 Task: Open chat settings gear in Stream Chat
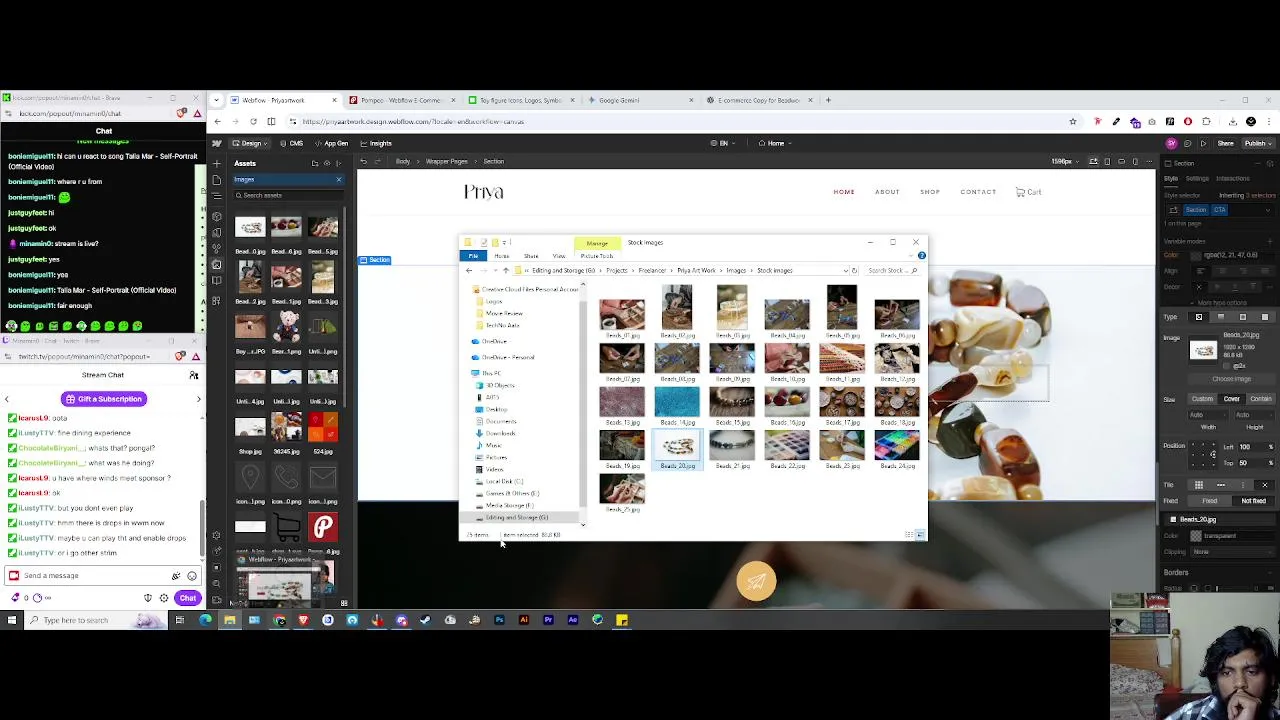[x=163, y=598]
